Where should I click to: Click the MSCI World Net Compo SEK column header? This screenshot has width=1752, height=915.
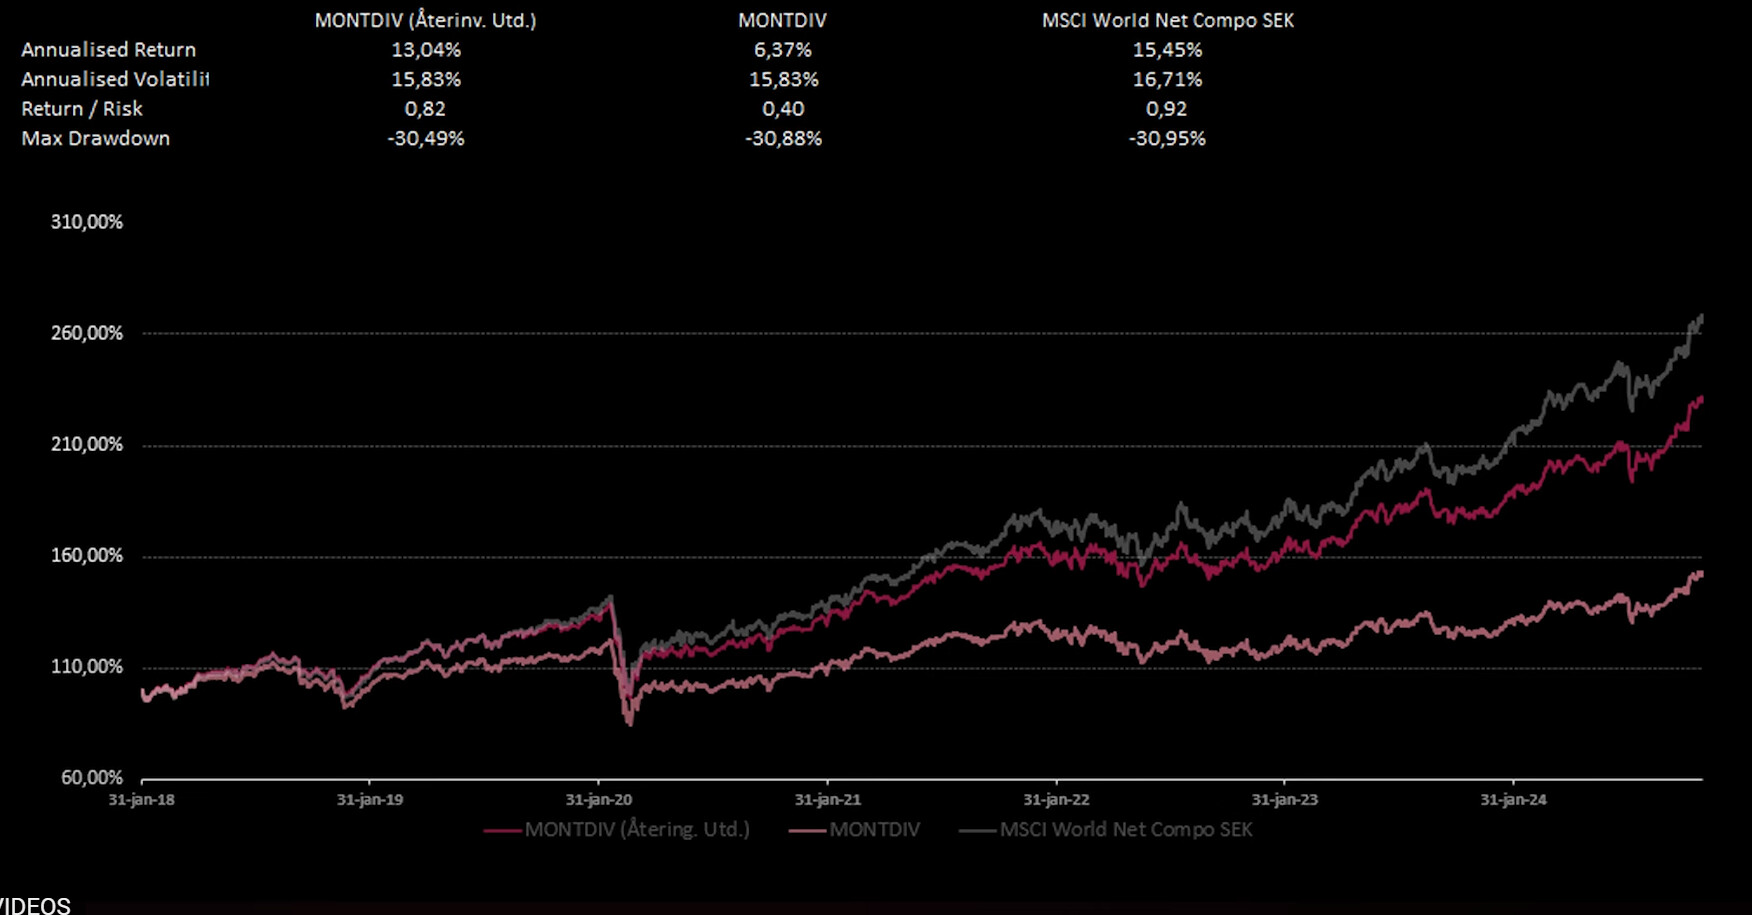[1167, 20]
